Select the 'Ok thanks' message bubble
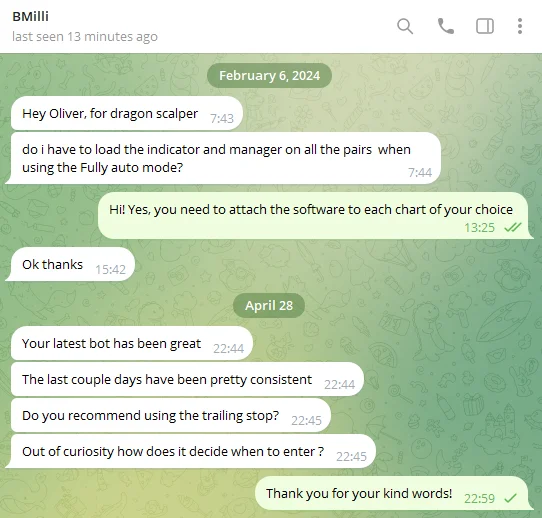The width and height of the screenshot is (542, 518). pyautogui.click(x=73, y=264)
